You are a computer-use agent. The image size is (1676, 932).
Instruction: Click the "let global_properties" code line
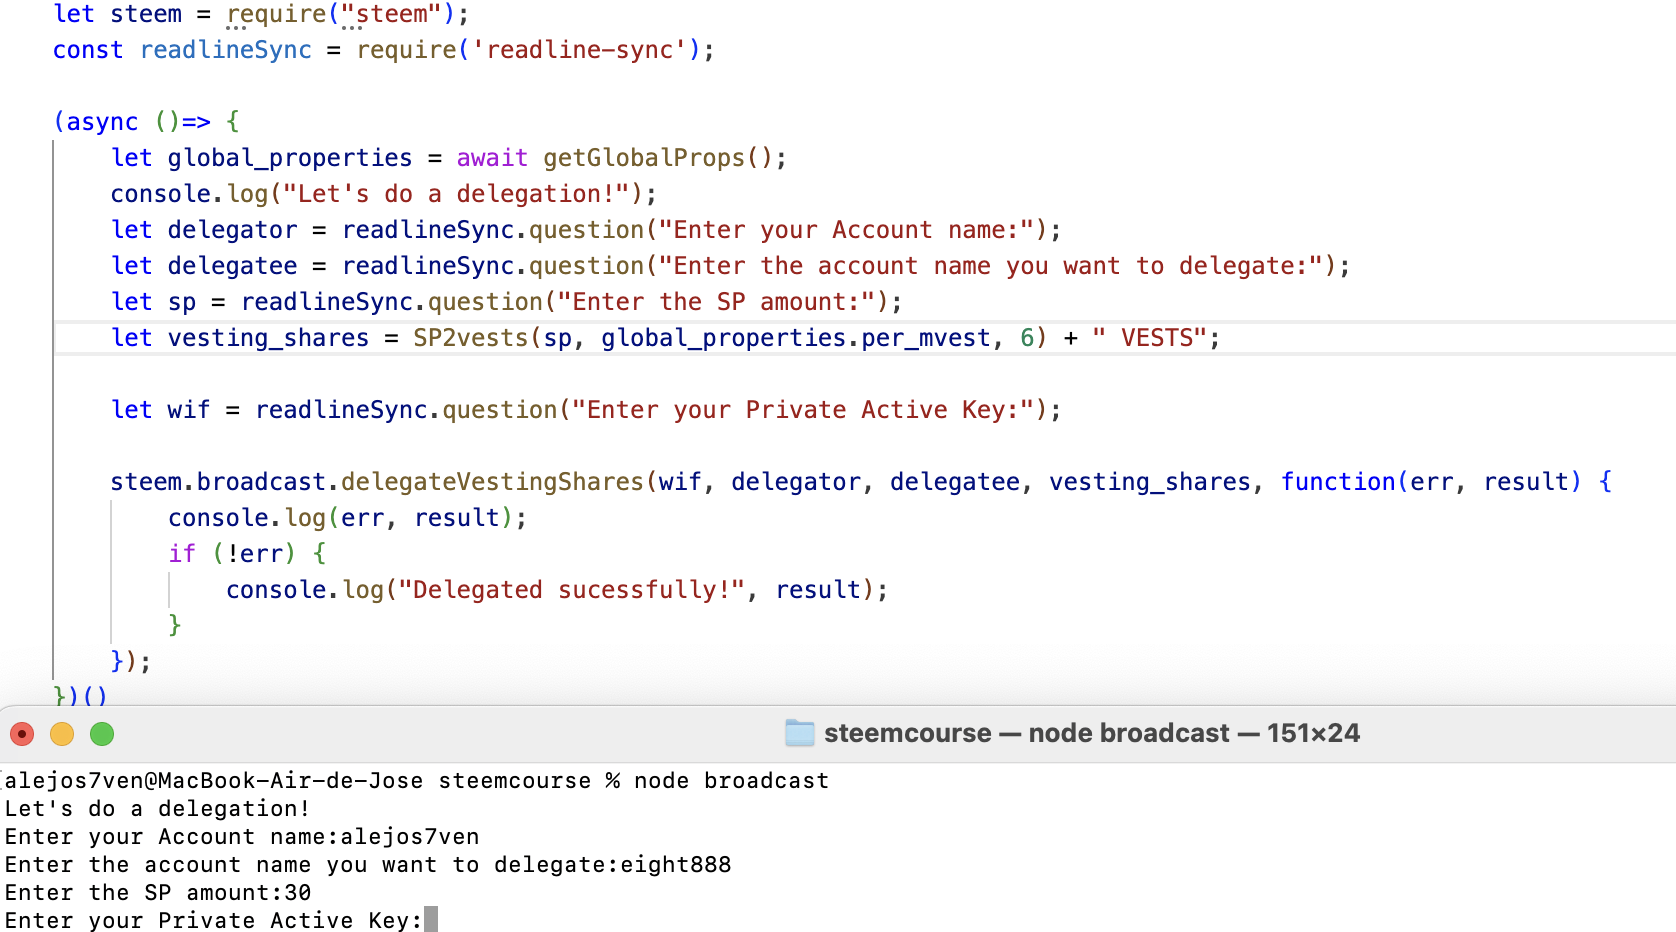(449, 158)
